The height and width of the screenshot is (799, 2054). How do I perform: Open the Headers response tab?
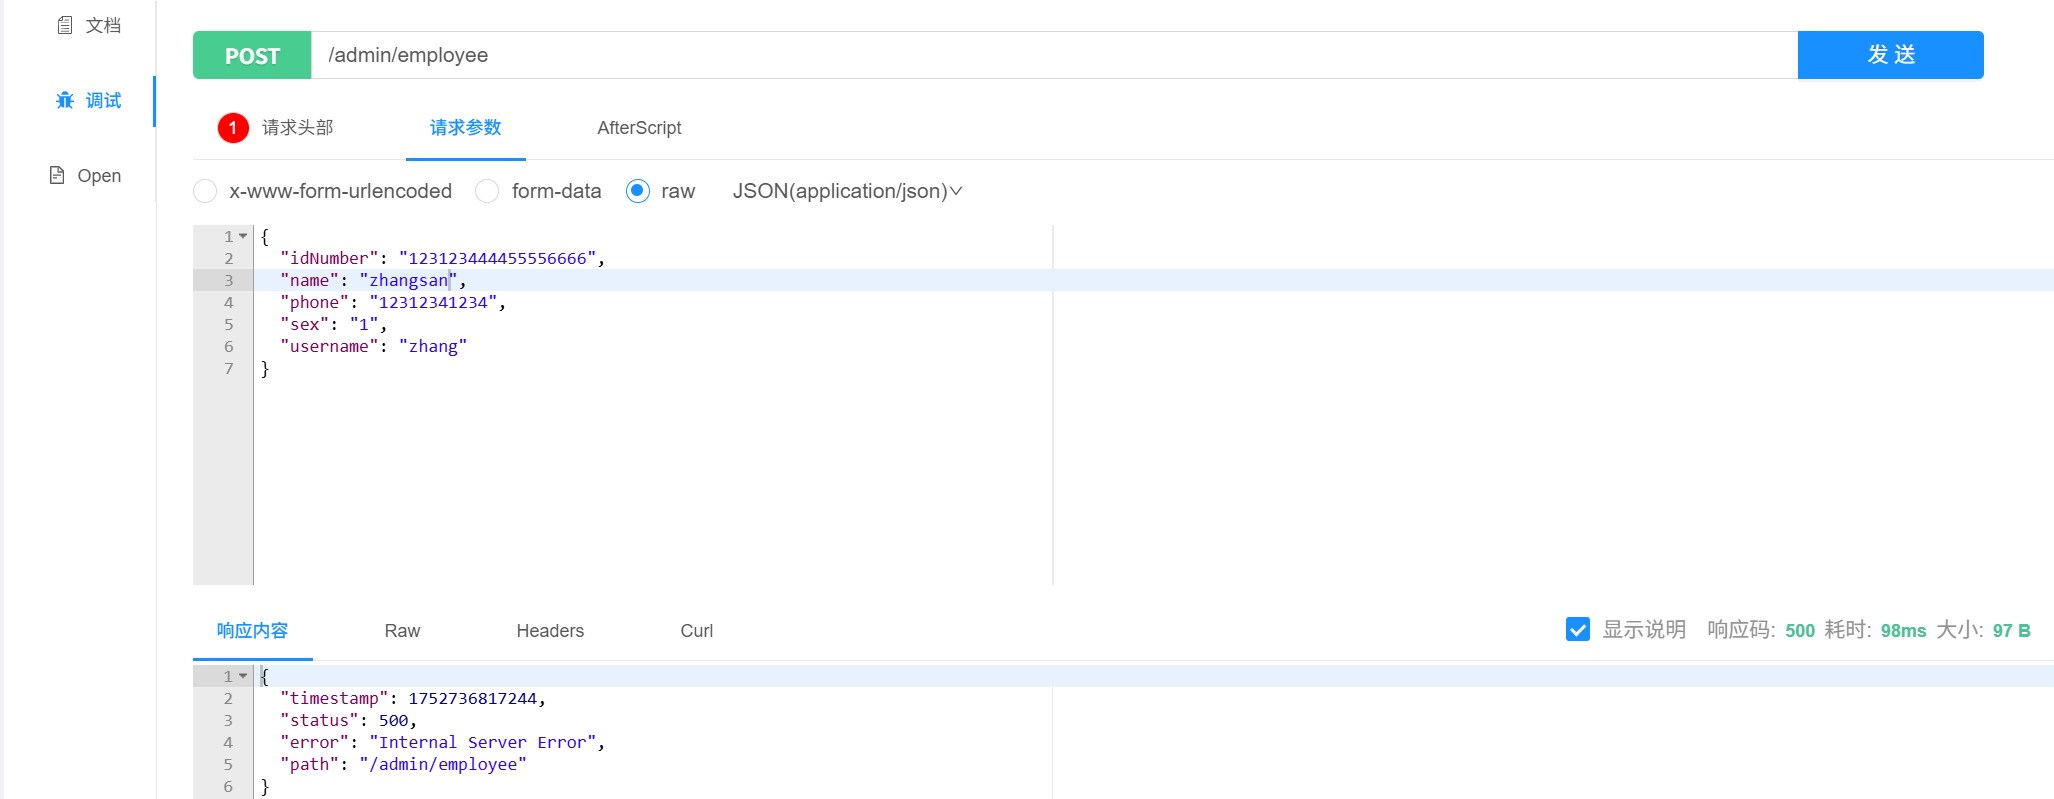[x=550, y=631]
